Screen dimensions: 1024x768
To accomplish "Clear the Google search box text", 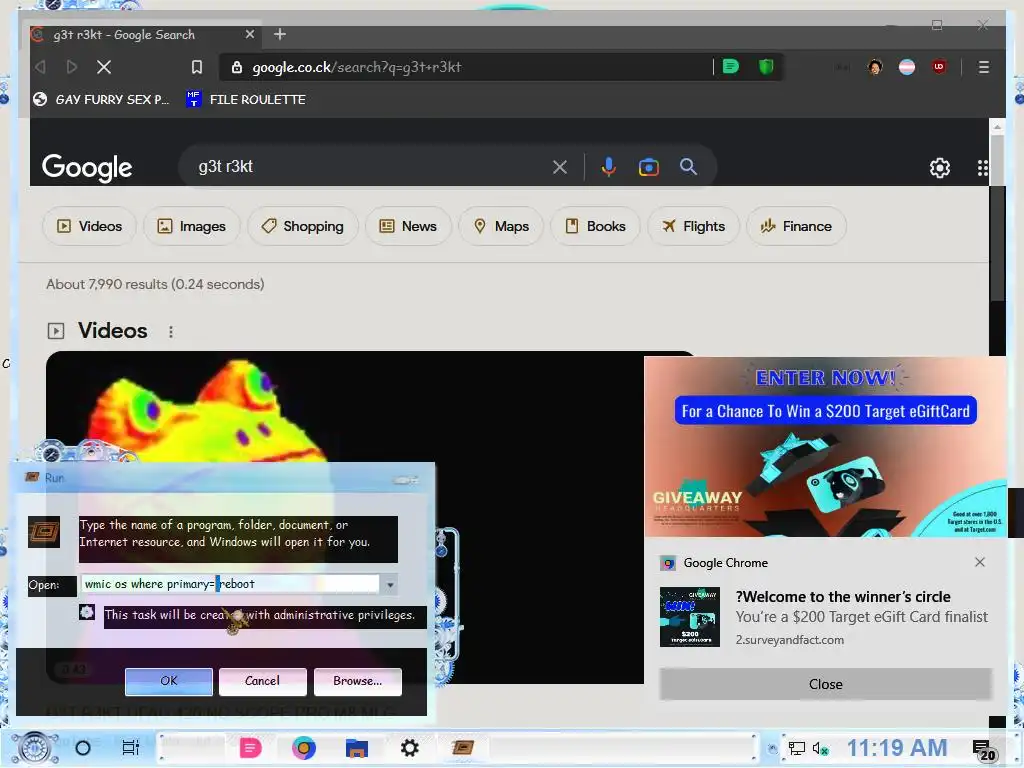I will click(560, 167).
